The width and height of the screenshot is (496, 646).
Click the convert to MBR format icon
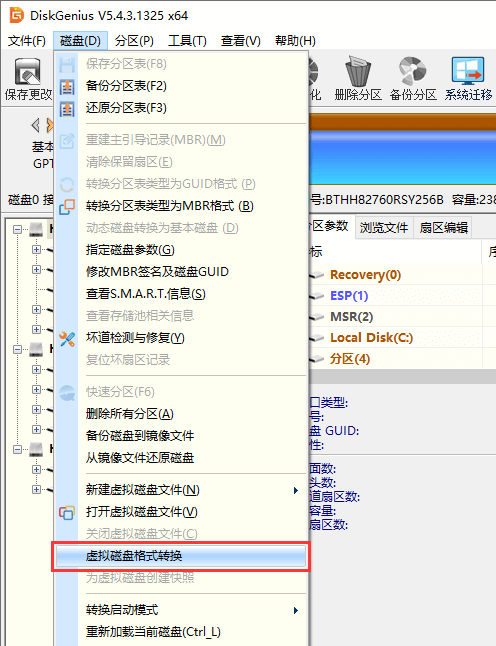point(67,206)
